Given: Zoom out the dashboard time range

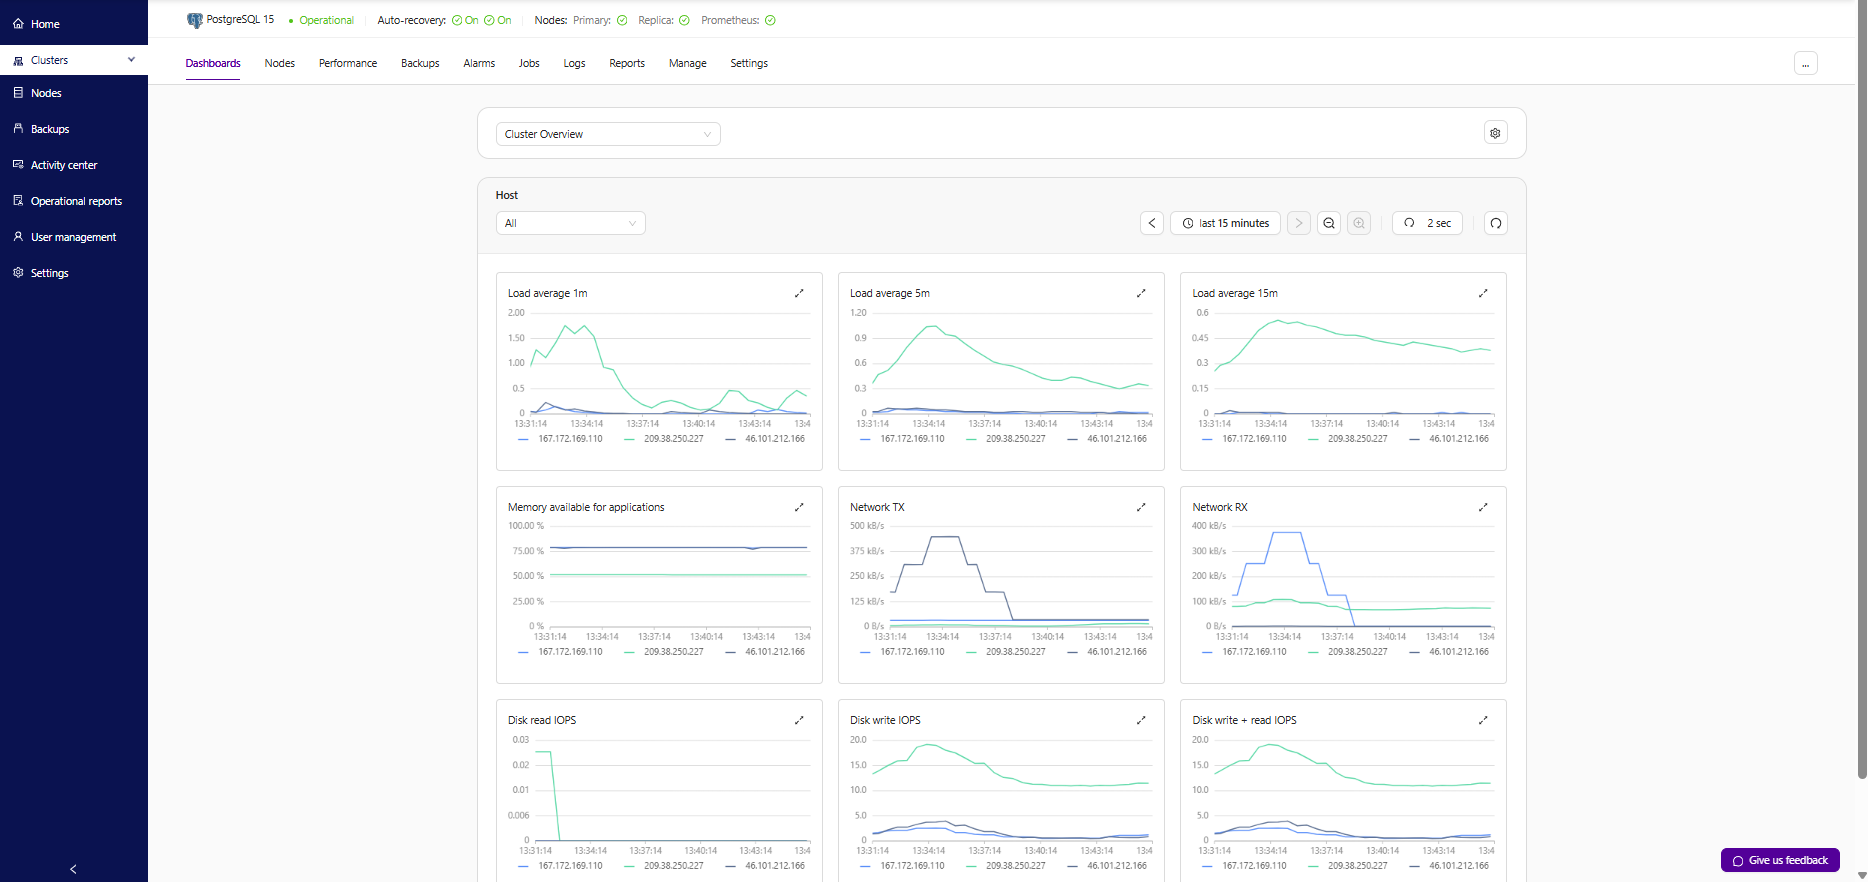Looking at the screenshot, I should tap(1328, 223).
